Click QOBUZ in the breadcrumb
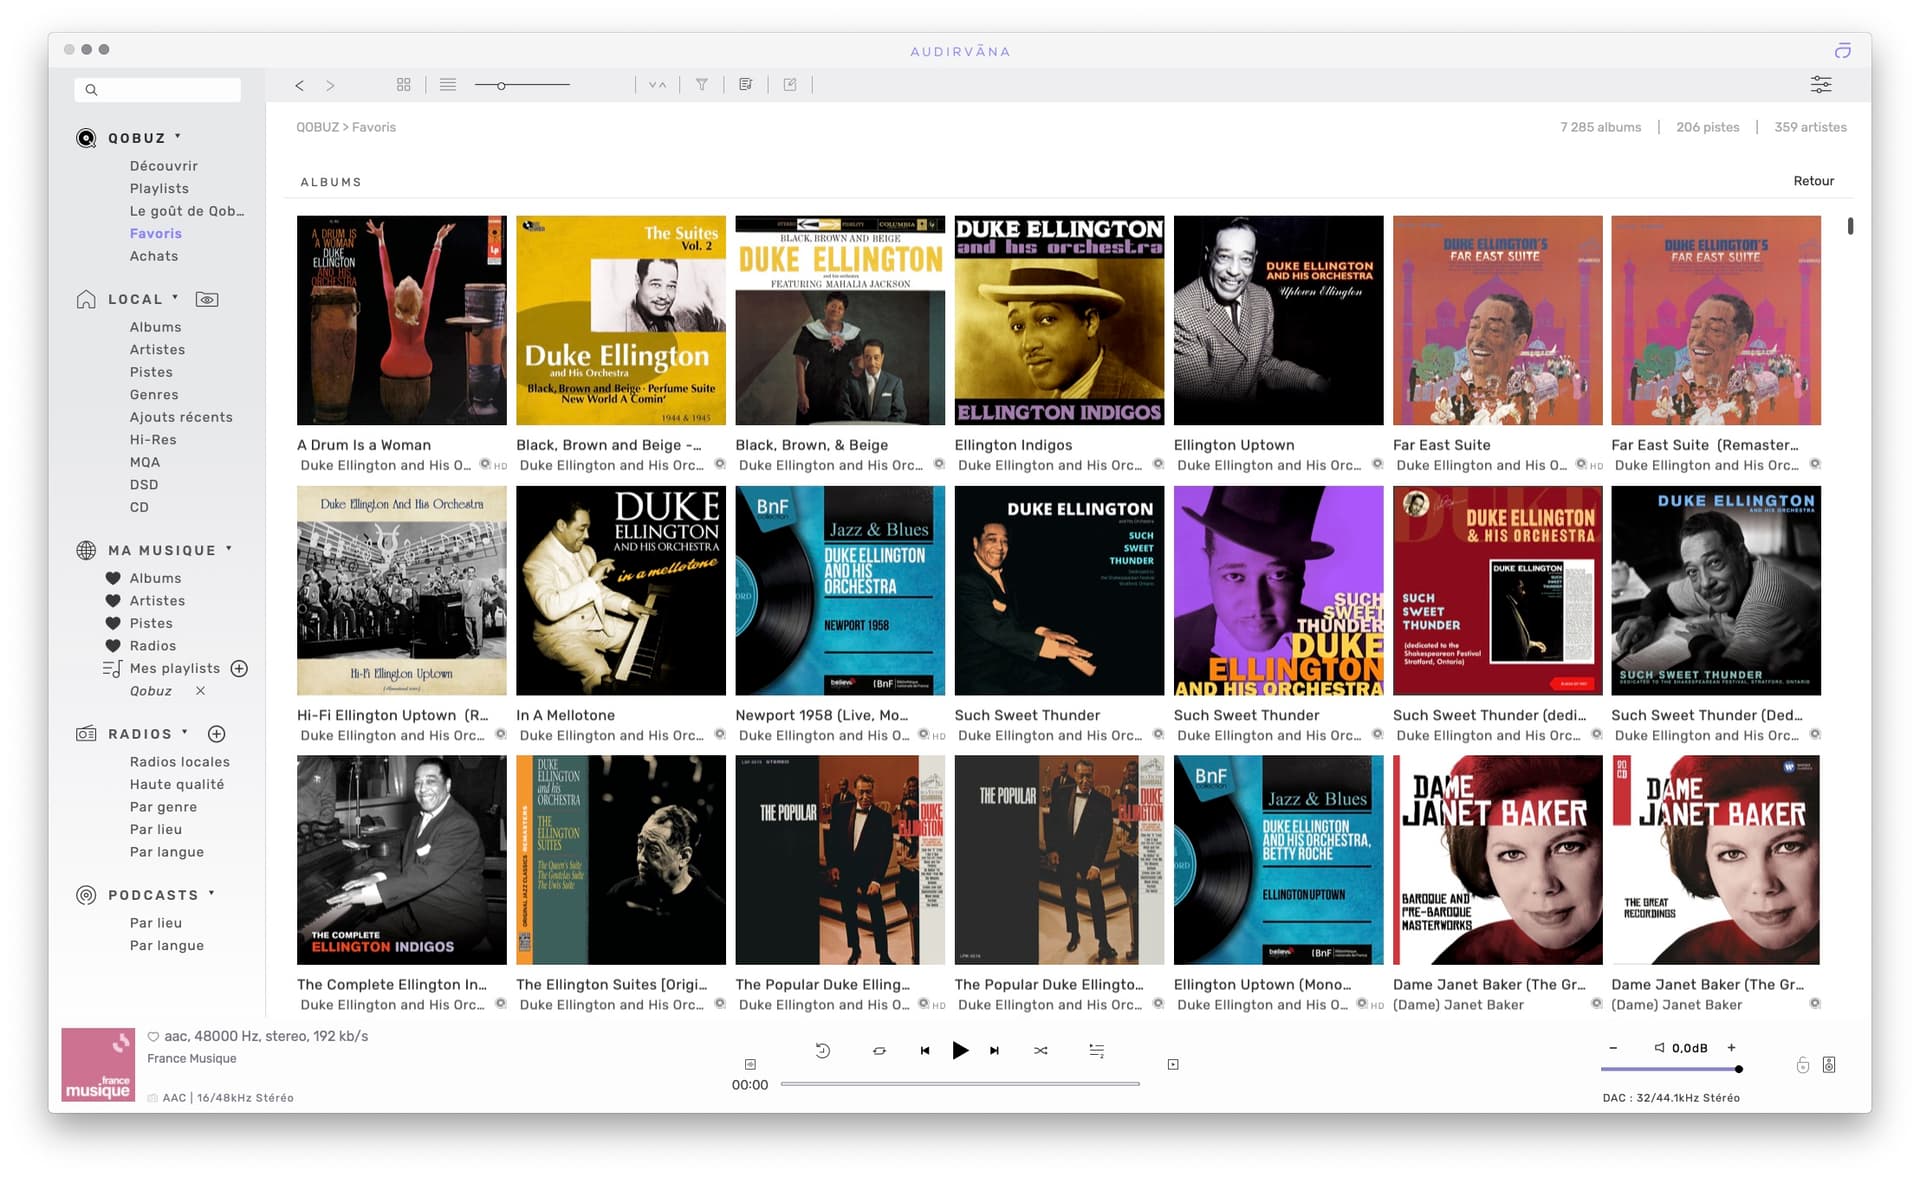 pos(317,127)
